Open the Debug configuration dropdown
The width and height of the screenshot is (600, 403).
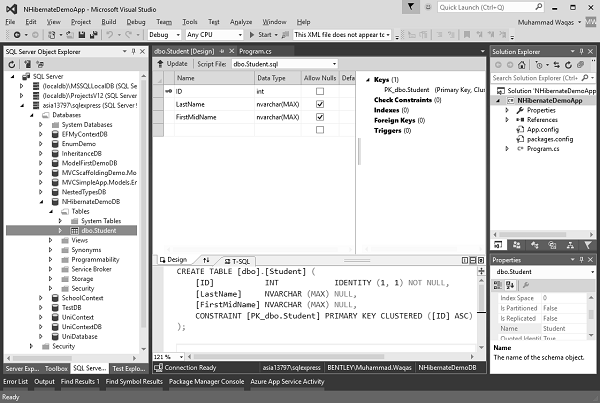[164, 35]
